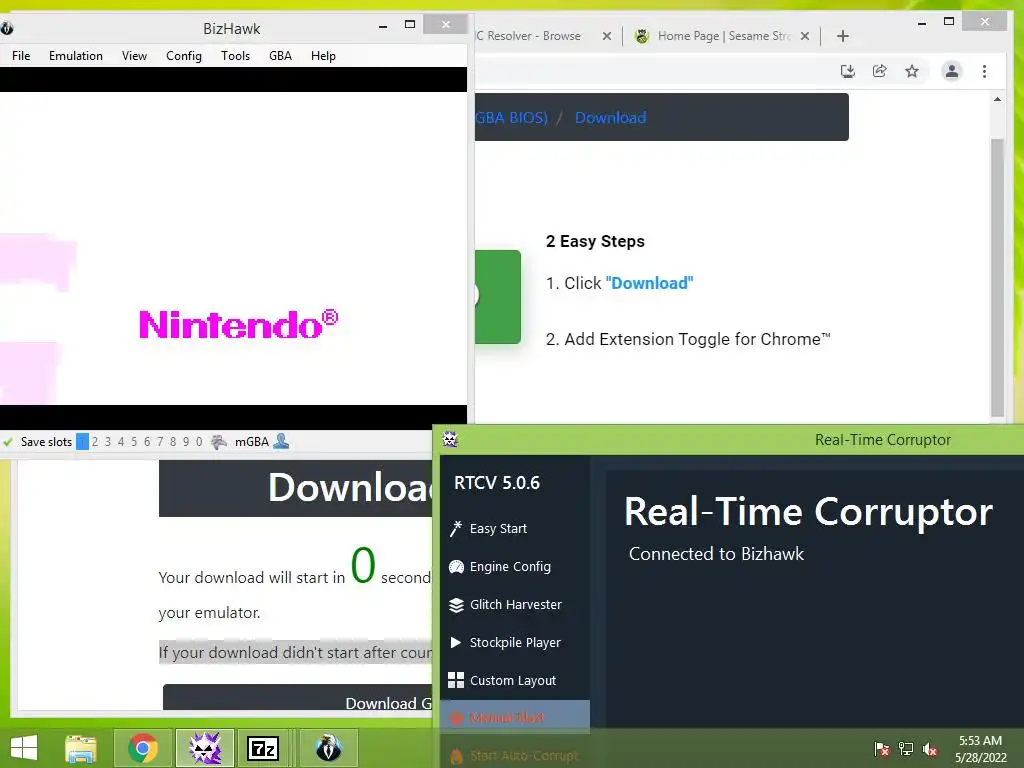The image size is (1024, 768).
Task: Open the RTCV taskbar icon
Action: tap(204, 748)
